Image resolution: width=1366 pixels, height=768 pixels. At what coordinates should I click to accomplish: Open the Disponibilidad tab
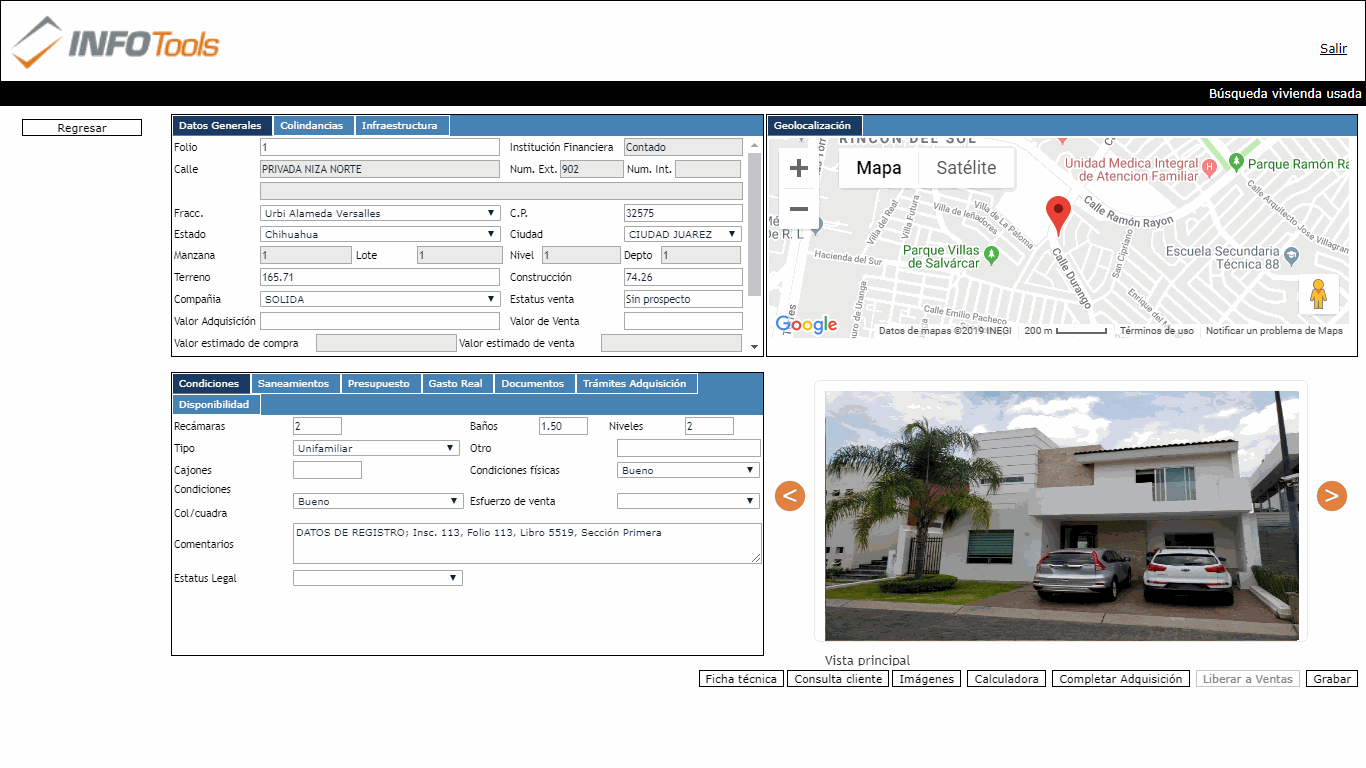[x=216, y=405]
